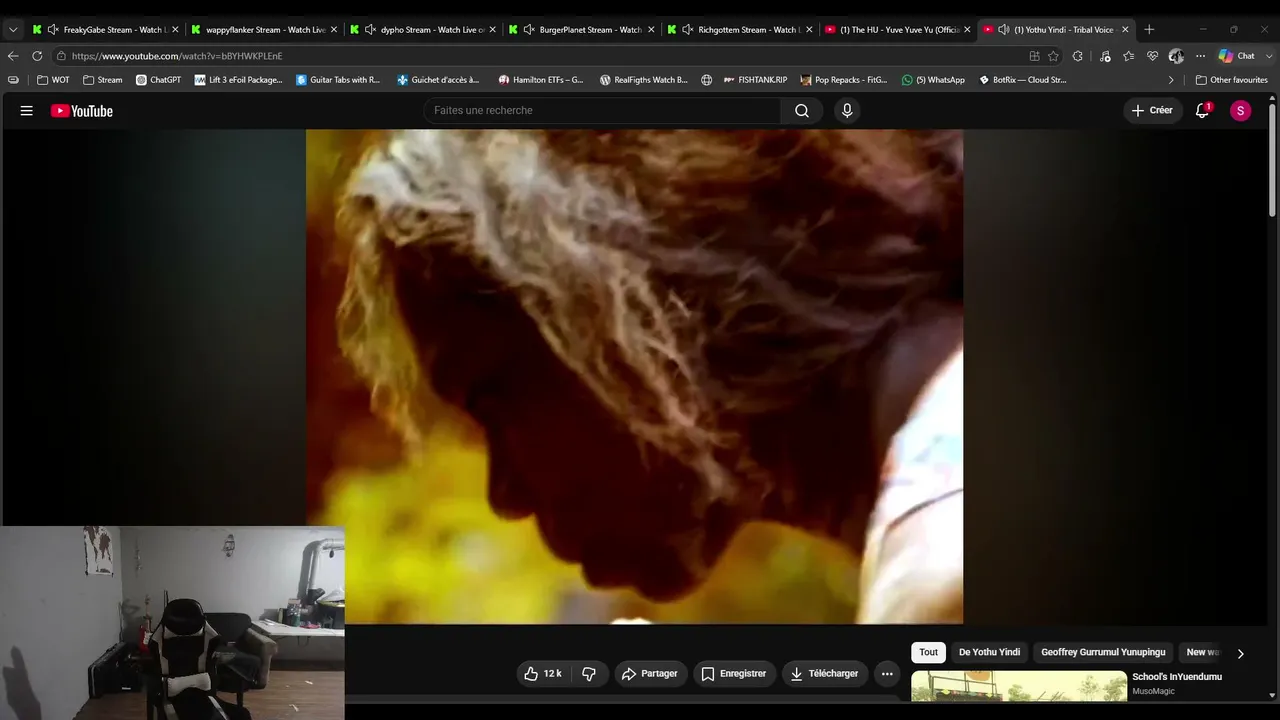This screenshot has width=1280, height=720.
Task: Start voice search with the microphone
Action: [x=847, y=111]
